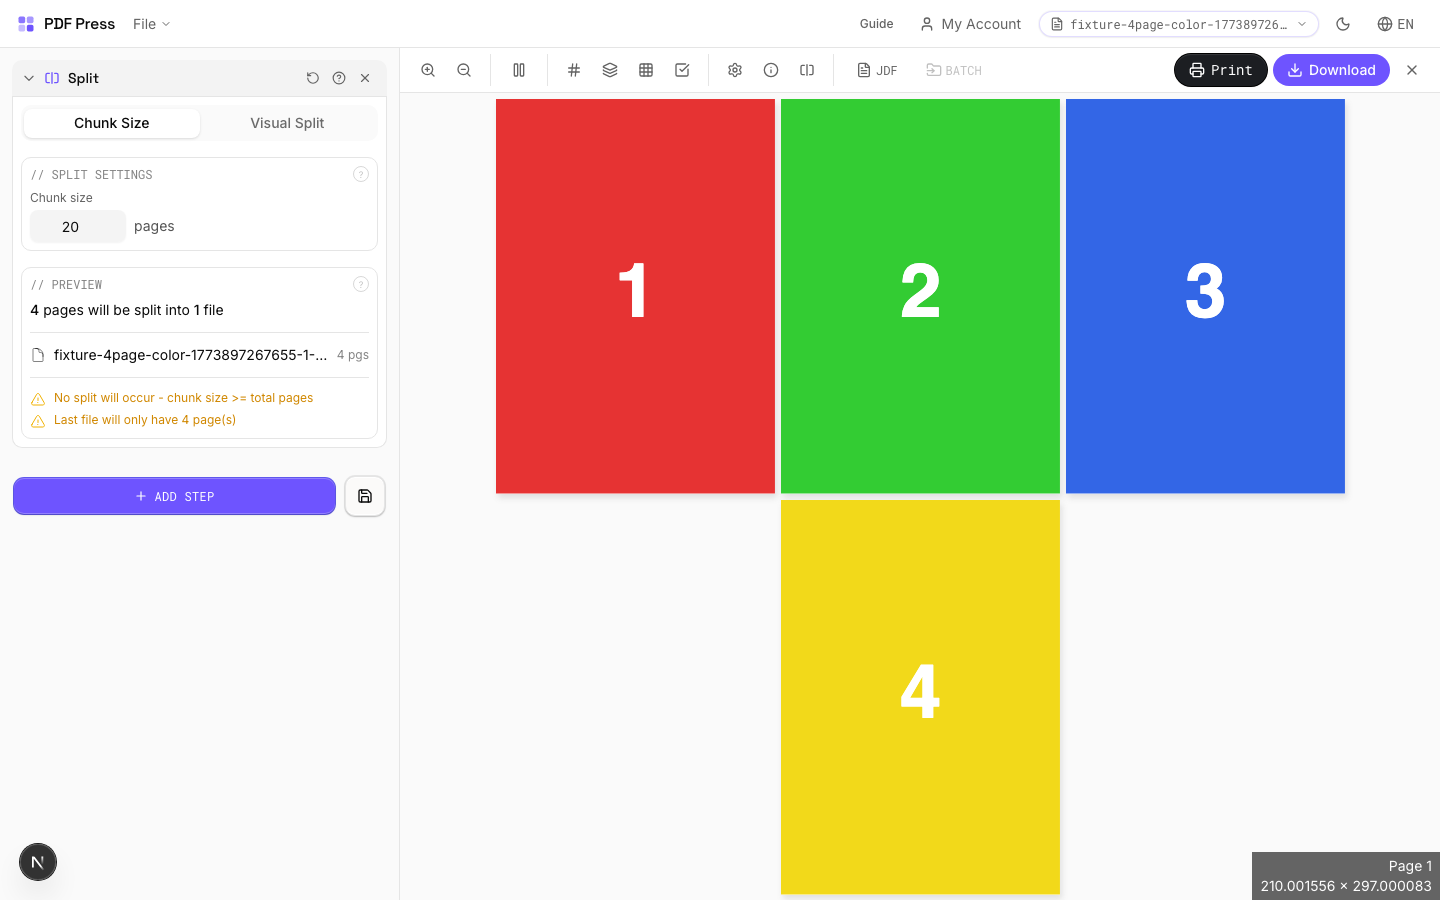Click the hash grid overlay icon
The height and width of the screenshot is (900, 1440).
pos(574,70)
